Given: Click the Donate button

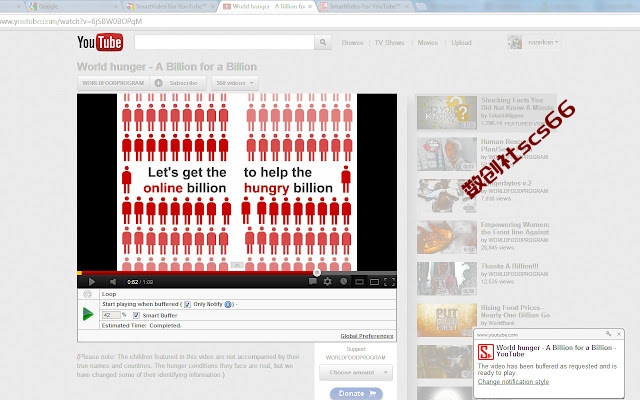Looking at the screenshot, I should pyautogui.click(x=356, y=393).
